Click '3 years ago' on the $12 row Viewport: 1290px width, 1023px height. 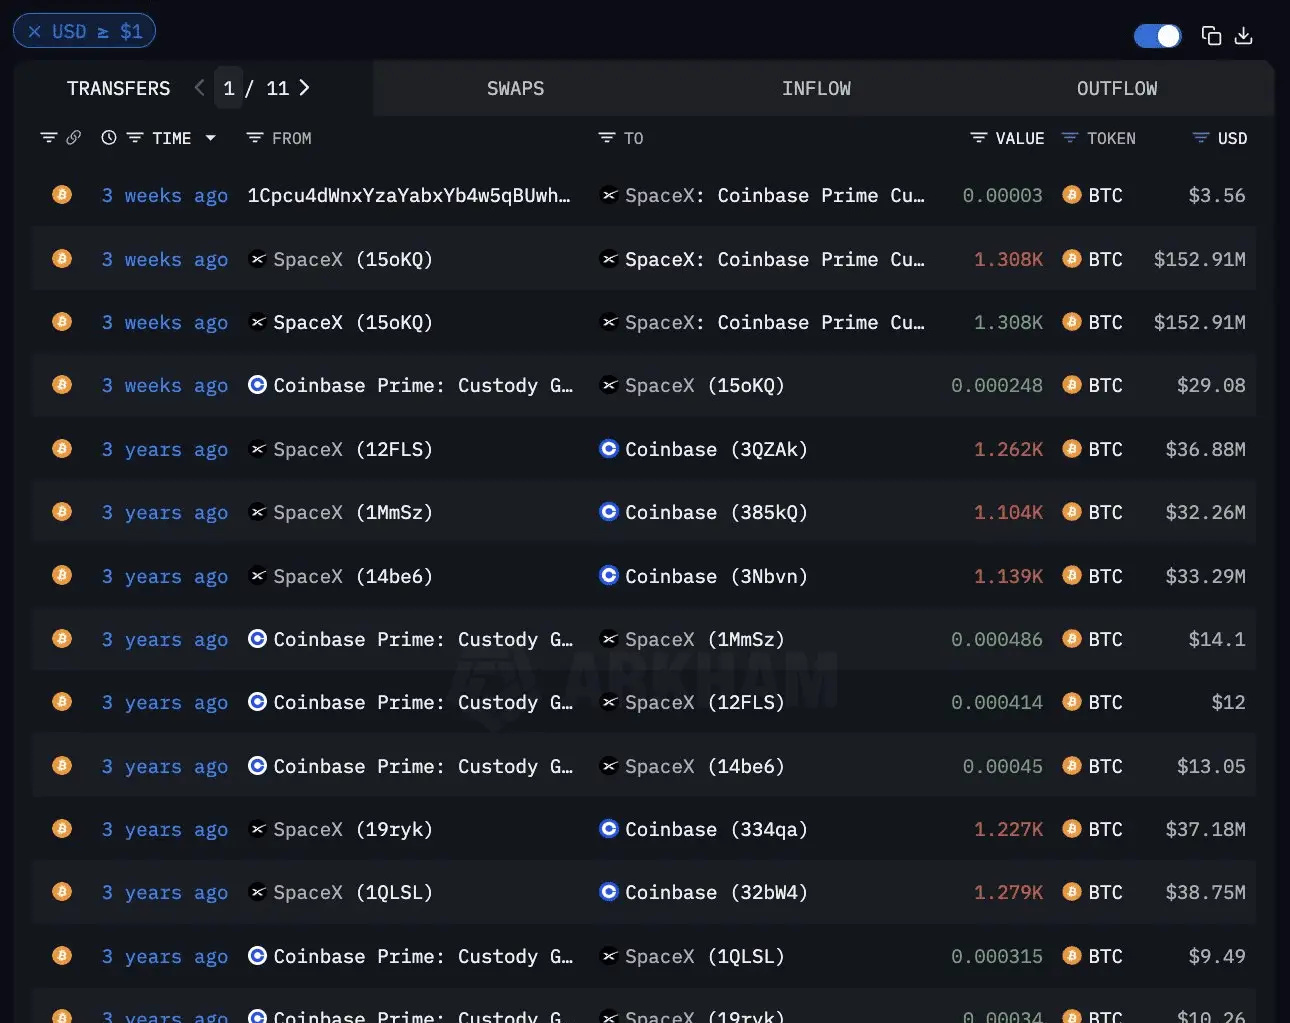point(165,703)
